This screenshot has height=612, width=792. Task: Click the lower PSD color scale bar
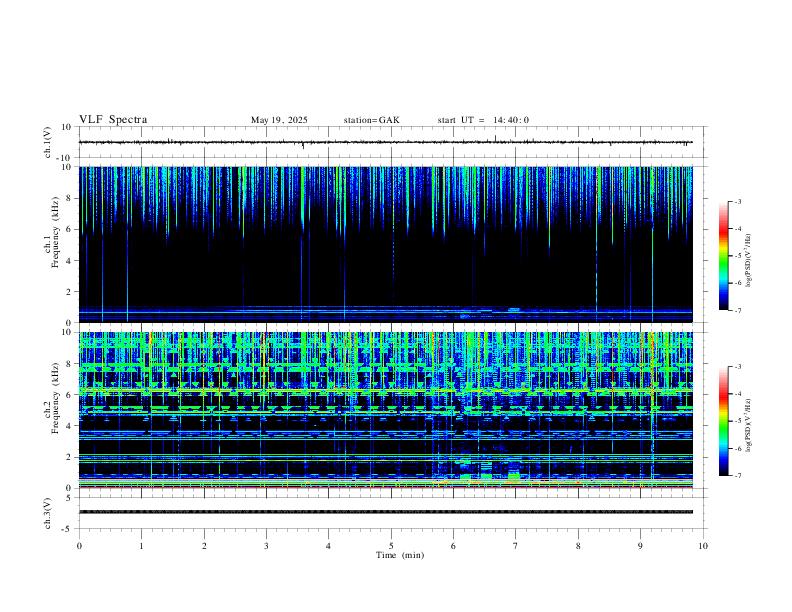pyautogui.click(x=723, y=421)
